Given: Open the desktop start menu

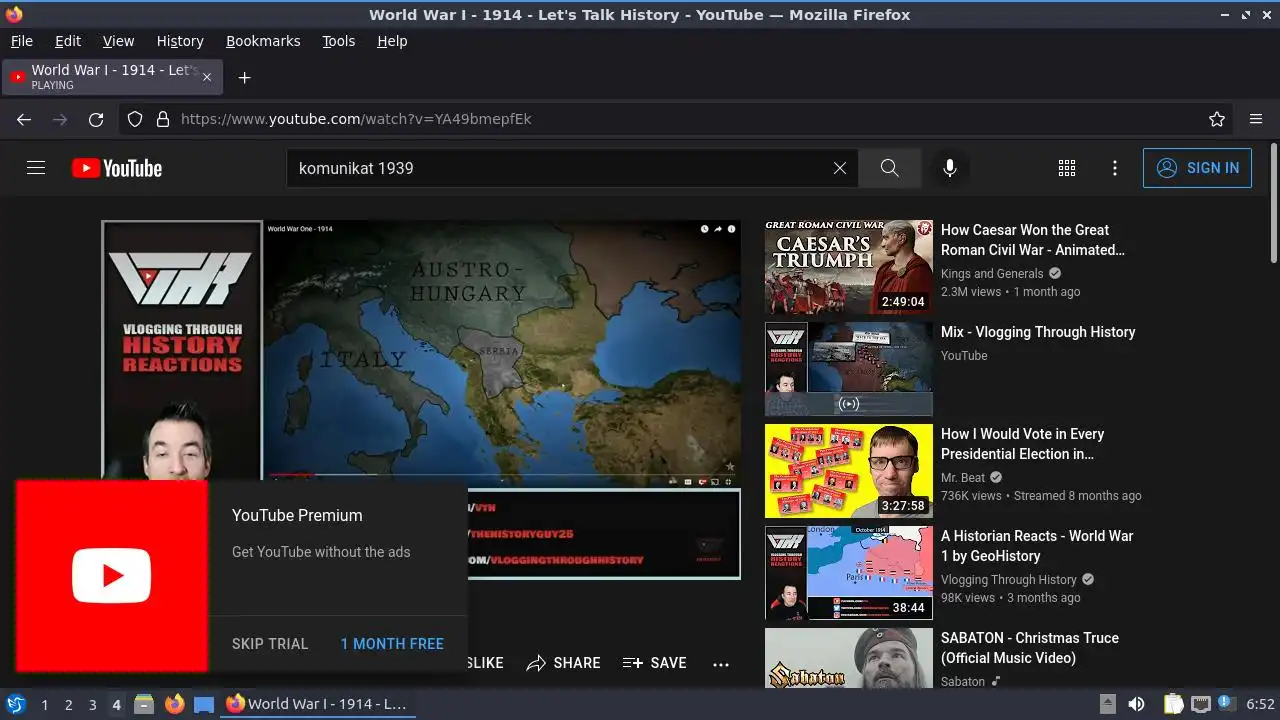Looking at the screenshot, I should [x=16, y=704].
